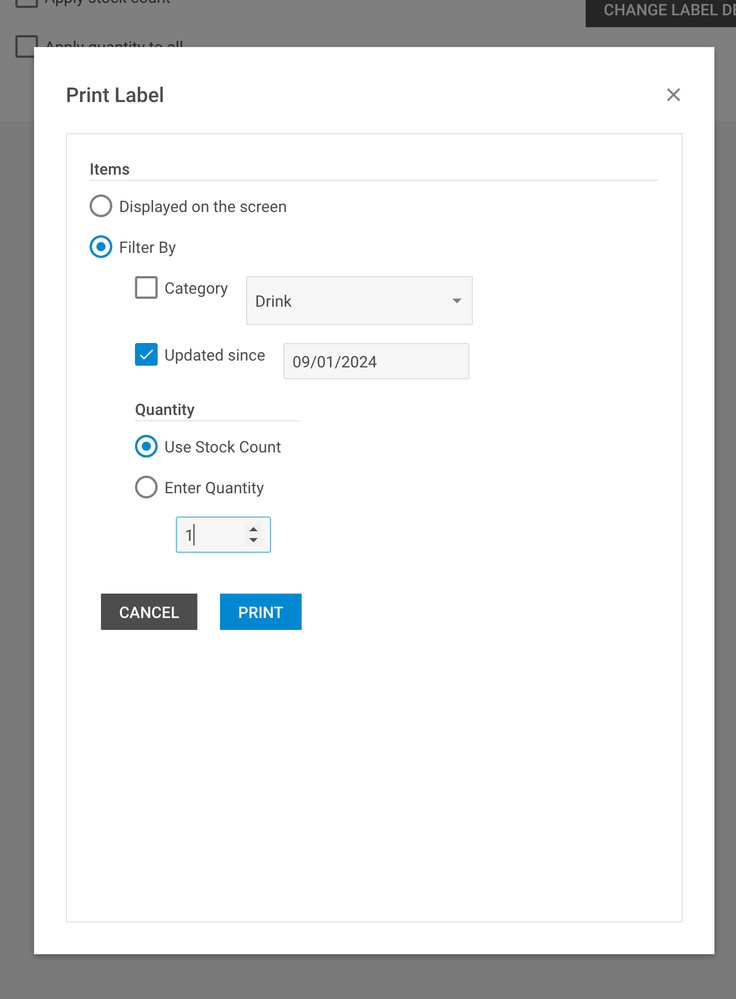Choose the 'Use Stock Count' radio button
Image resolution: width=736 pixels, height=999 pixels.
coord(146,447)
